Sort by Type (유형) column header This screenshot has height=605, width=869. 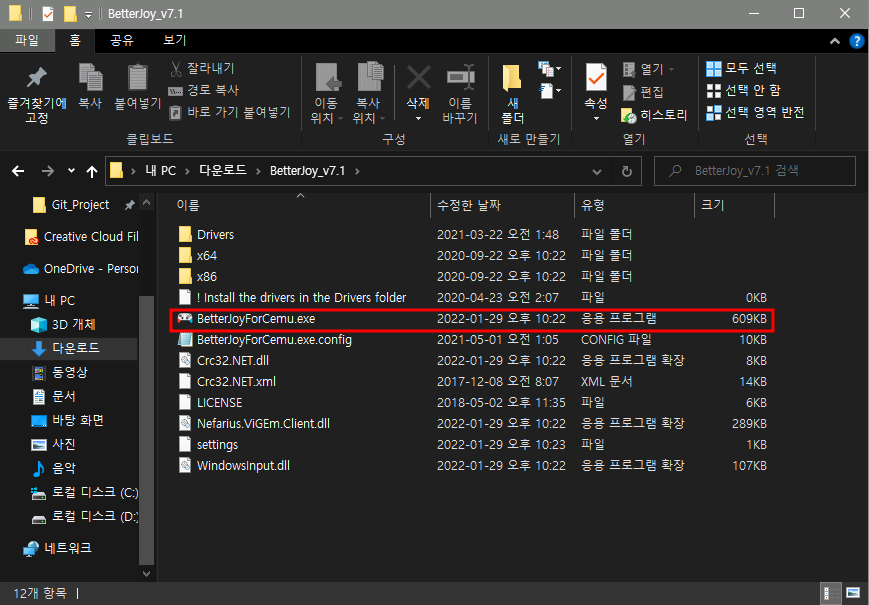(x=592, y=206)
